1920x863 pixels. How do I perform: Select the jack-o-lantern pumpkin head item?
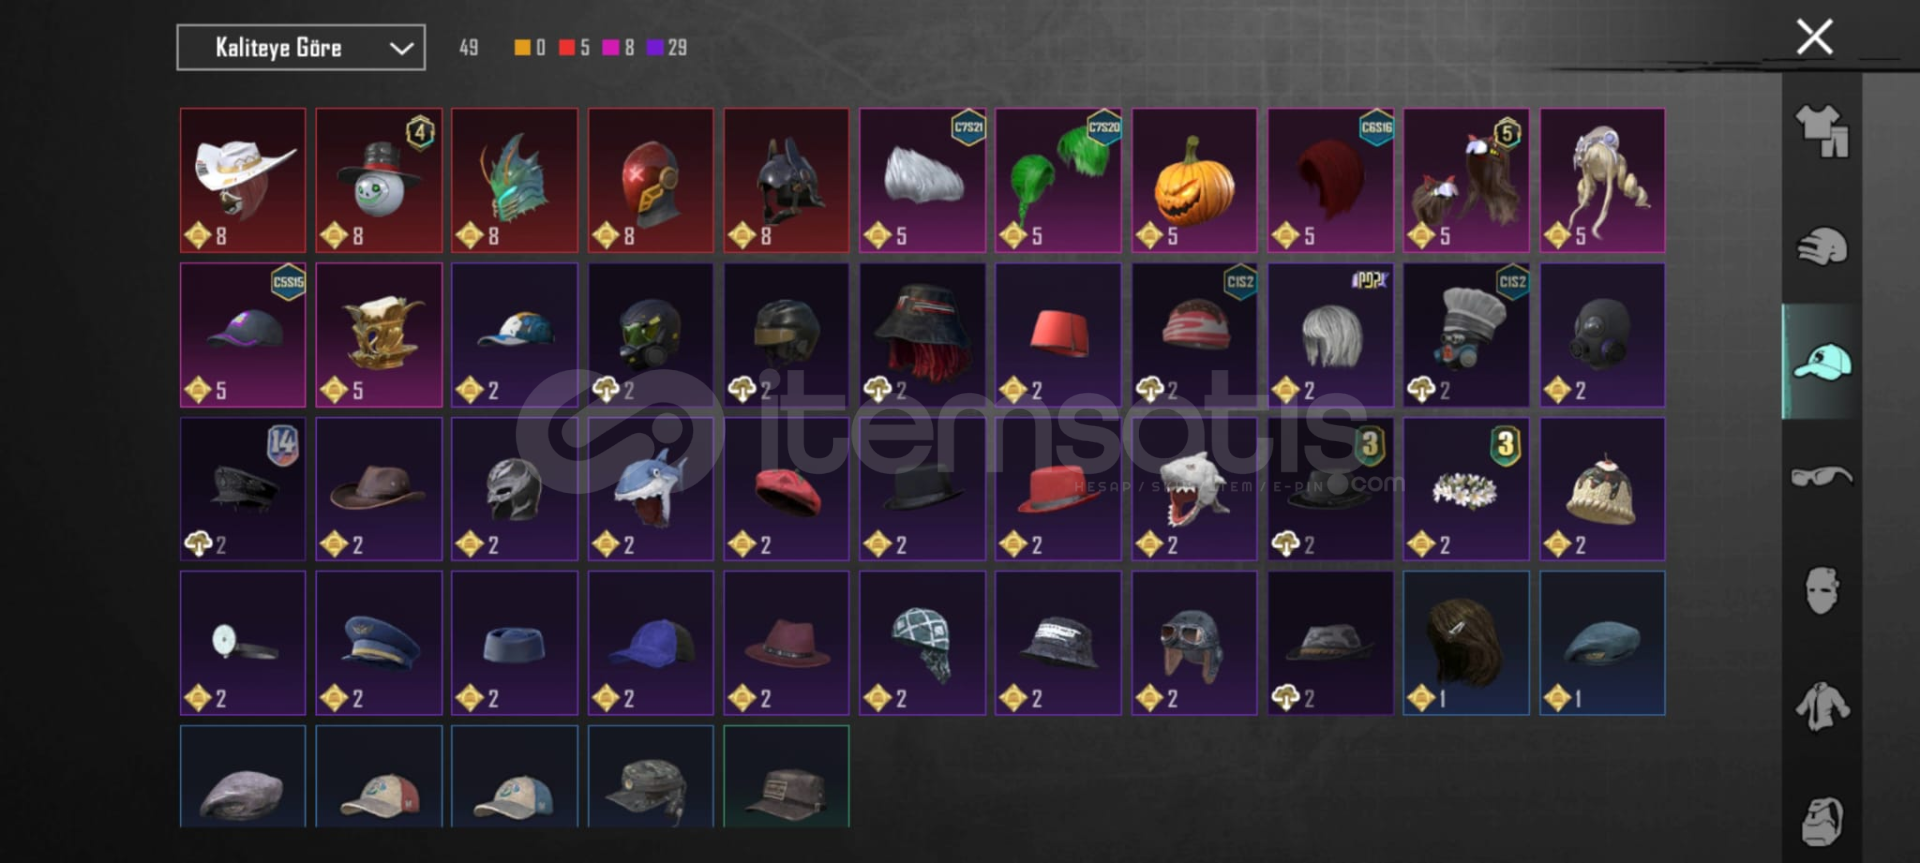(x=1194, y=180)
